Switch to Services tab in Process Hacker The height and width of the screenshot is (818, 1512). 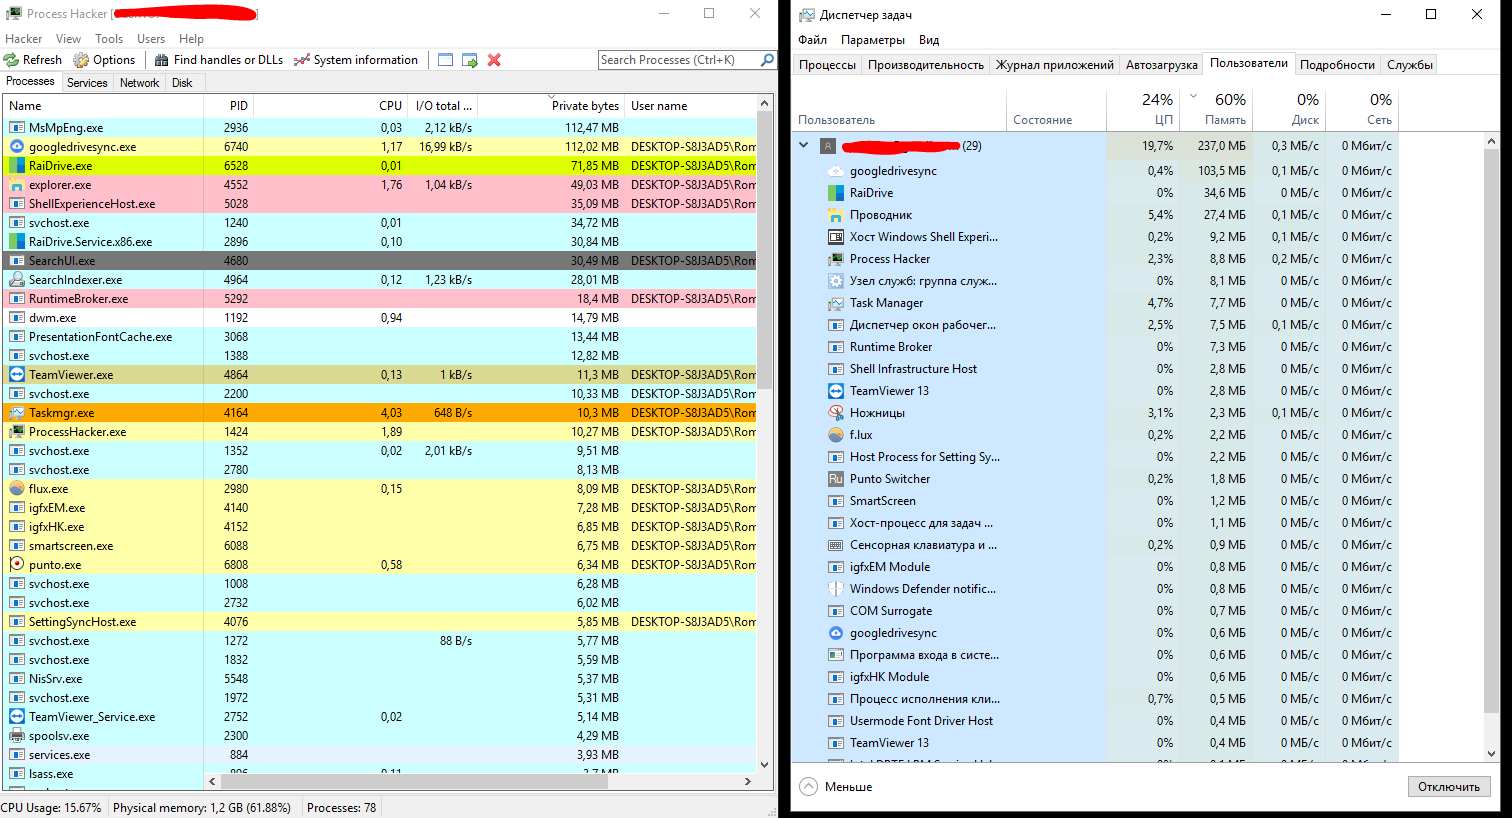(x=87, y=83)
